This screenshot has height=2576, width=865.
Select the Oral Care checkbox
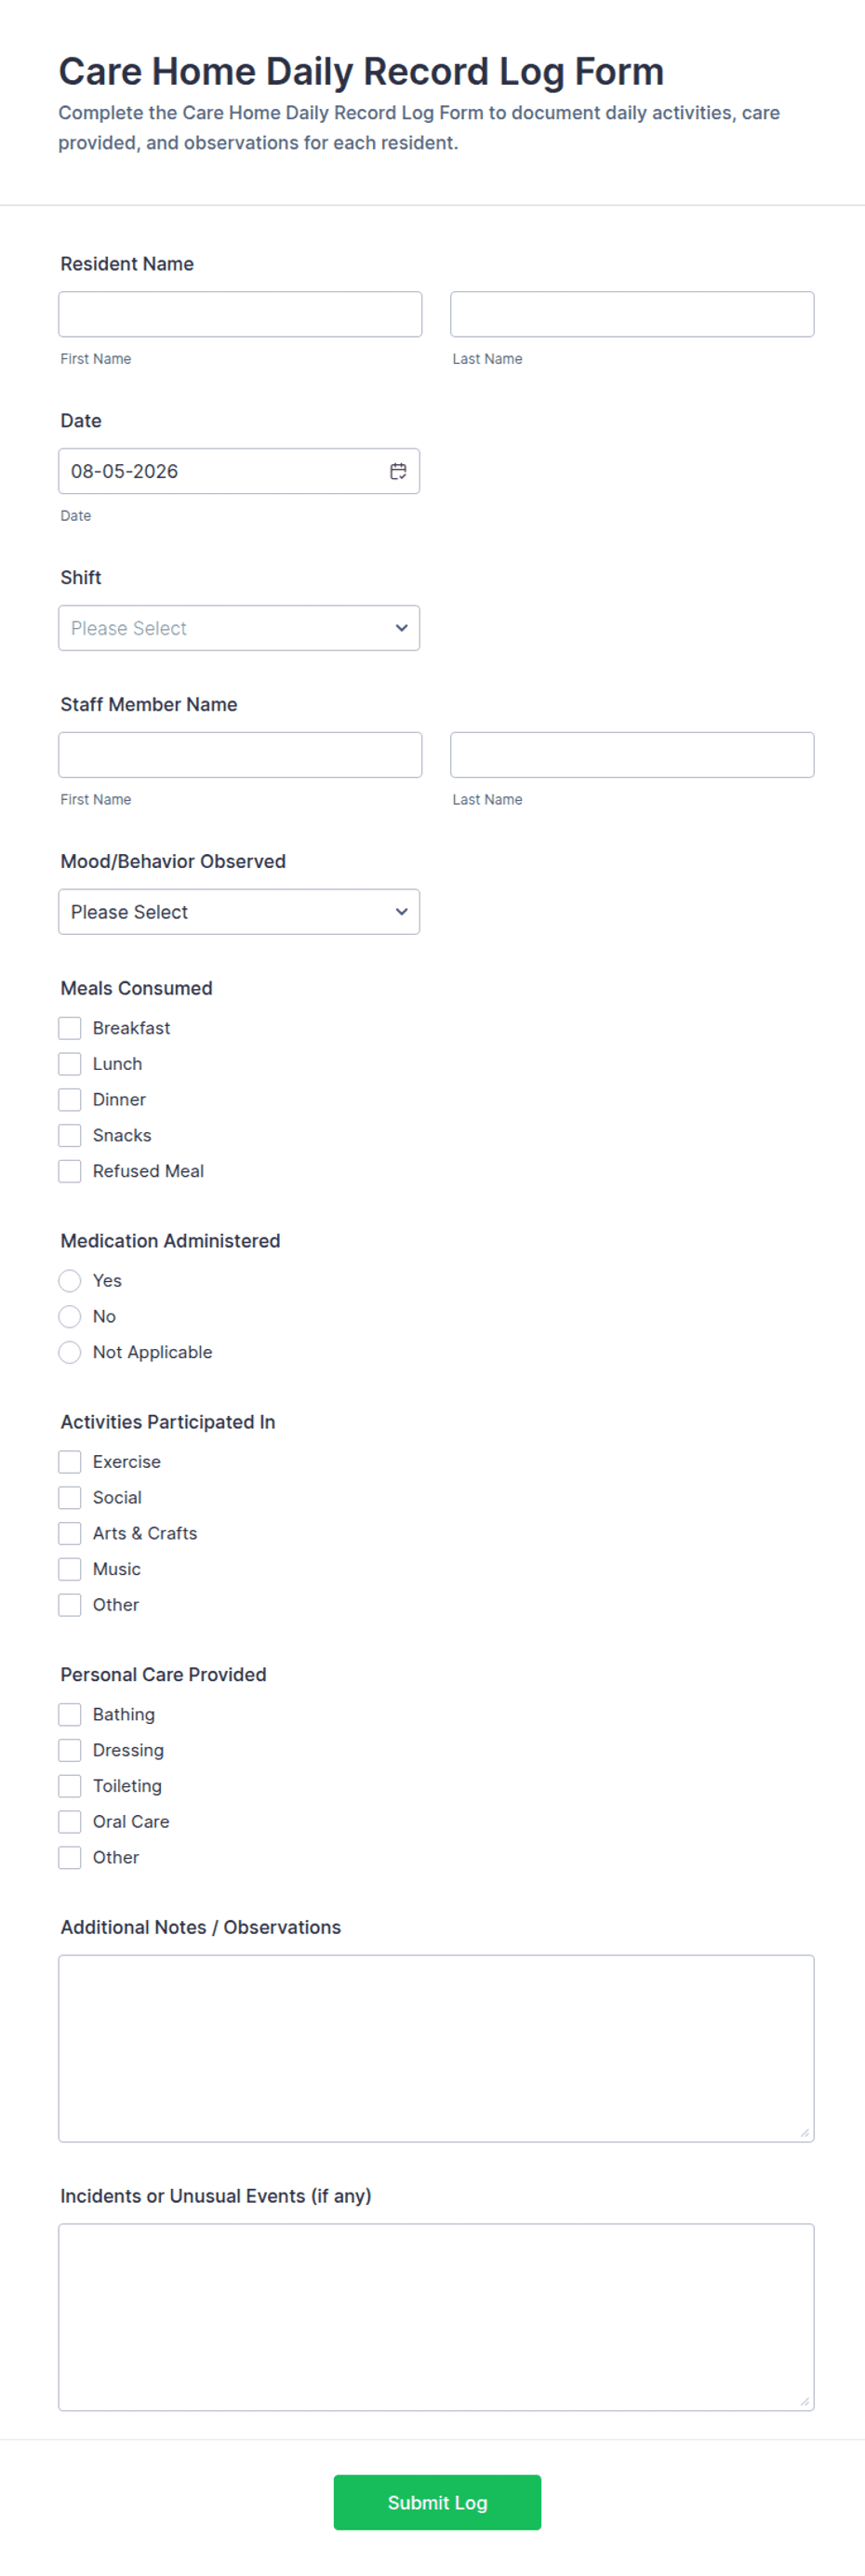[x=70, y=1821]
